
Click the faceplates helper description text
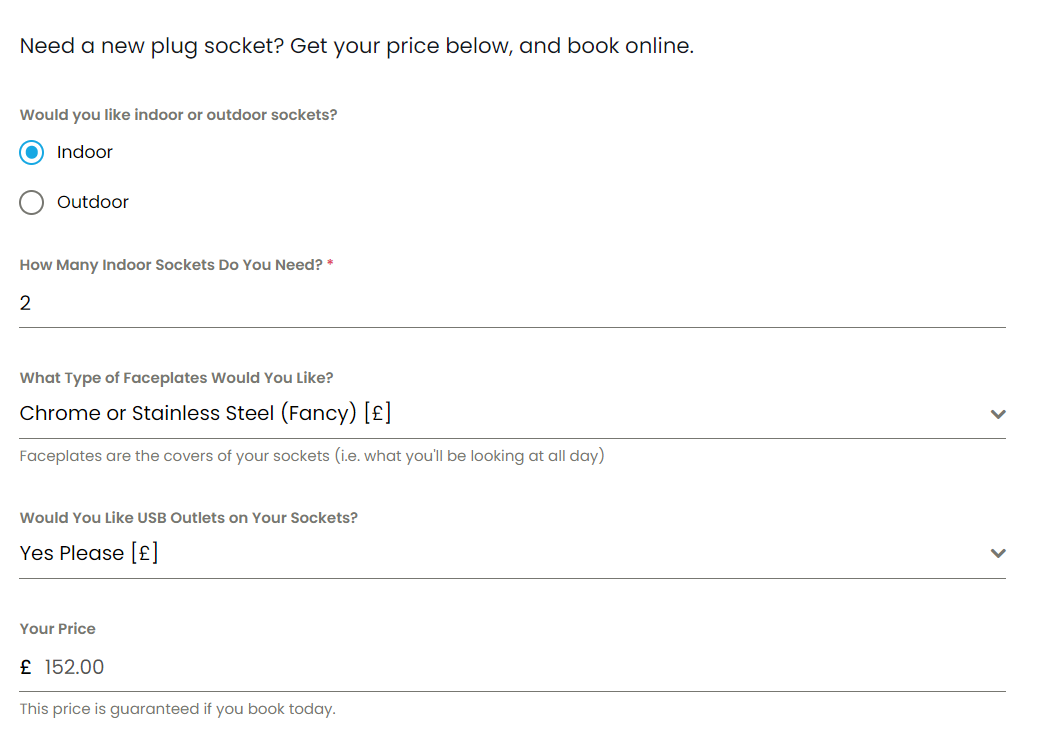312,457
